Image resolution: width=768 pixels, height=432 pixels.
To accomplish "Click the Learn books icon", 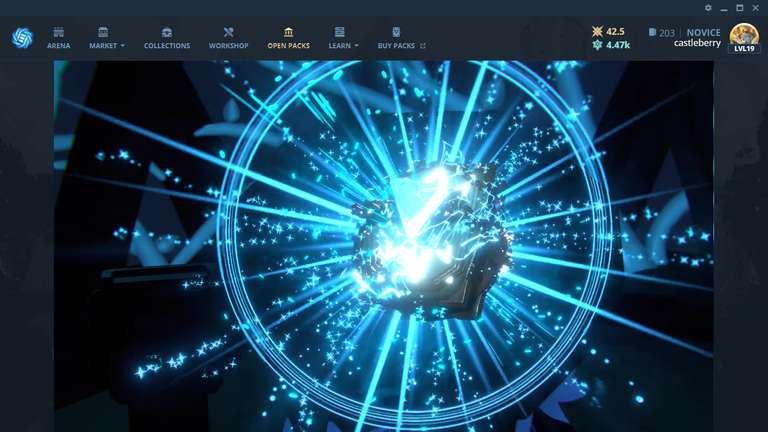I will tap(339, 32).
